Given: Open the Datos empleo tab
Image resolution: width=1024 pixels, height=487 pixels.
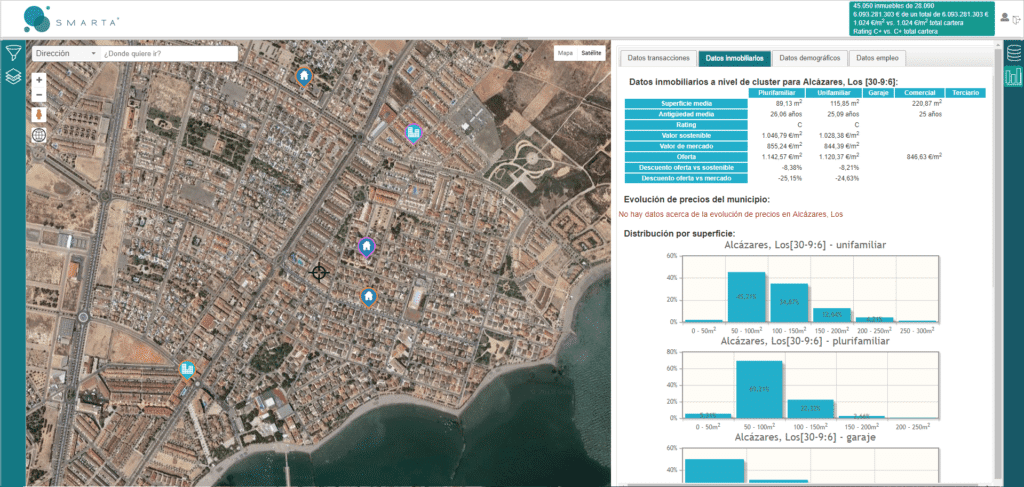Looking at the screenshot, I should point(879,59).
